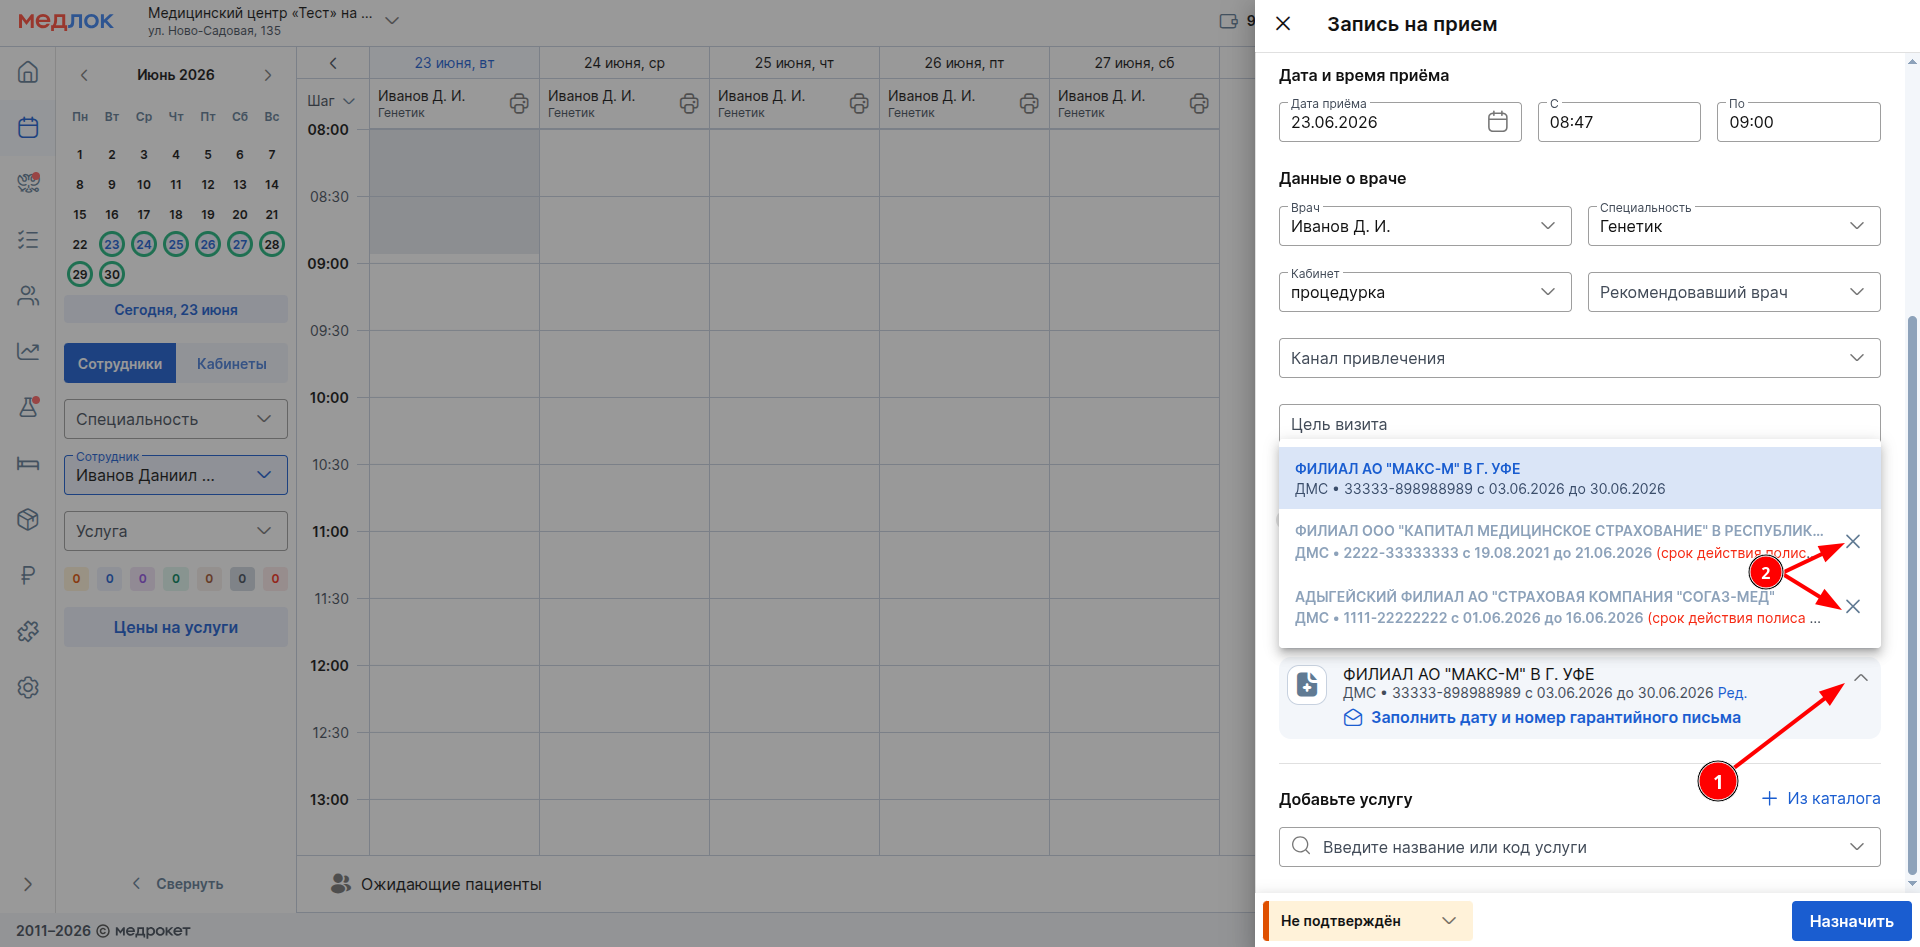Switch to the Кабинеты tab
Viewport: 1920px width, 947px height.
click(x=232, y=363)
